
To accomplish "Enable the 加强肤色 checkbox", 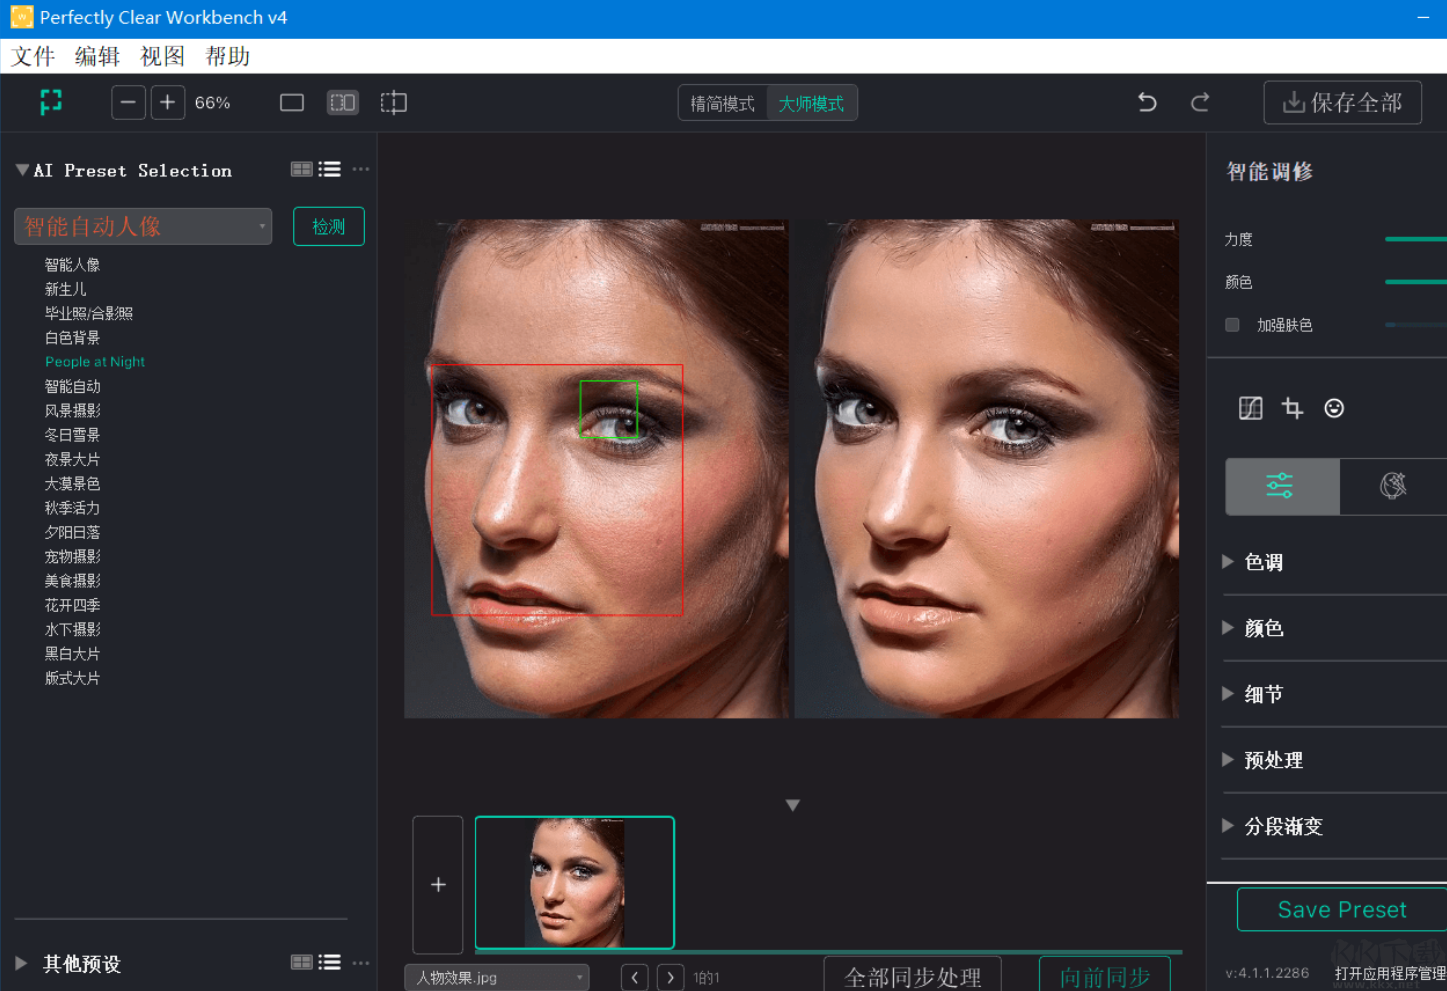I will pos(1232,325).
